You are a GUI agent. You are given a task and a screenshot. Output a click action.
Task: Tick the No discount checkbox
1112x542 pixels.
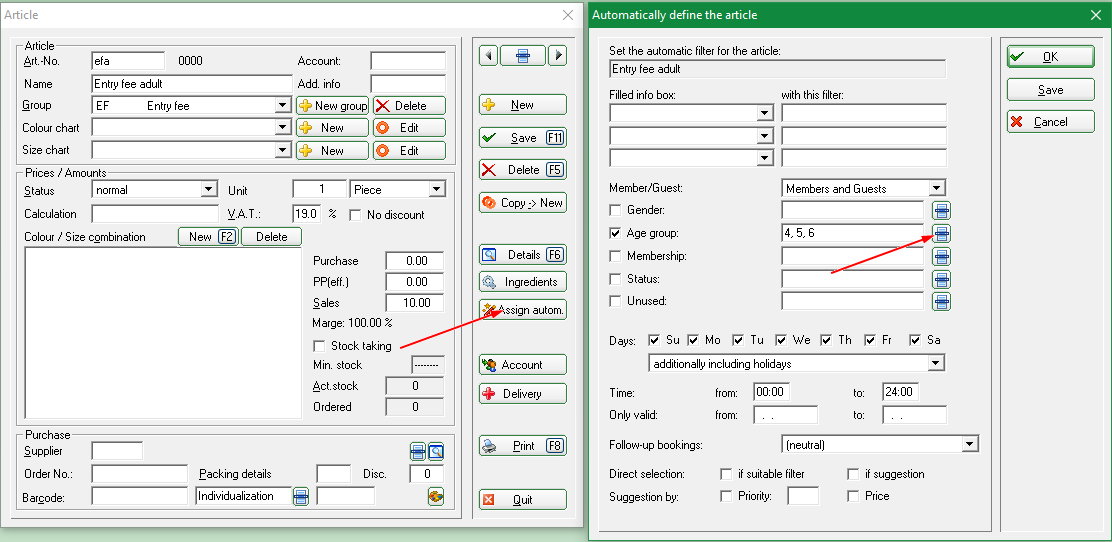355,215
